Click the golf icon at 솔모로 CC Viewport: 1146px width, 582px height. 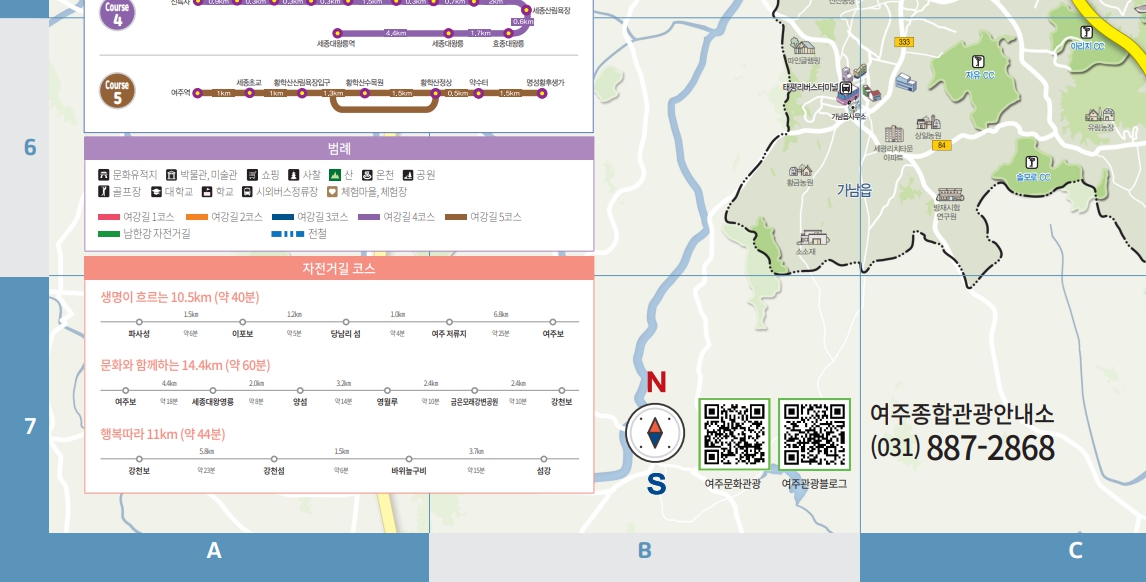tap(1032, 162)
